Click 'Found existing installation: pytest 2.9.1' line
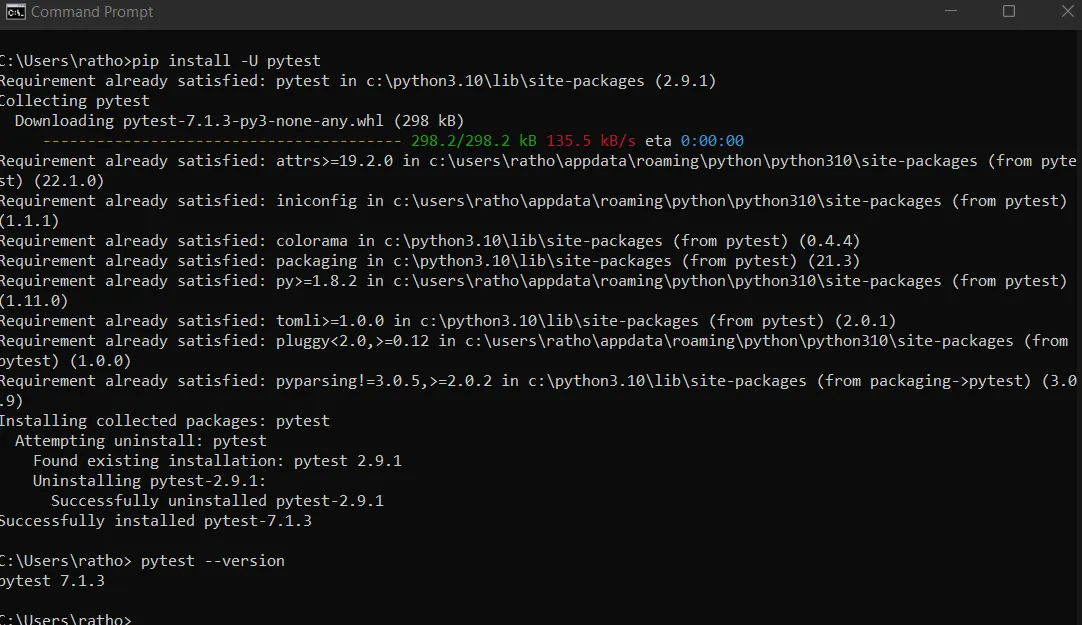 point(217,461)
